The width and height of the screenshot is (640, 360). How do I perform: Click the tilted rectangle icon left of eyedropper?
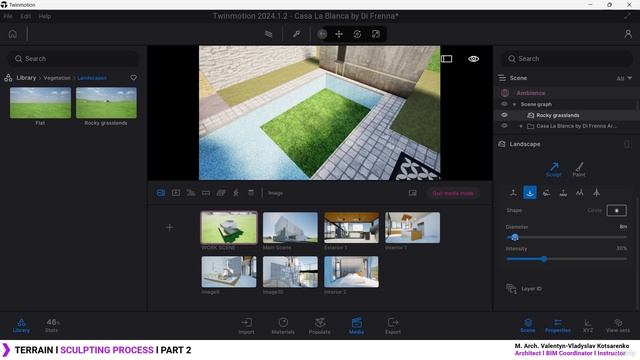click(x=269, y=34)
